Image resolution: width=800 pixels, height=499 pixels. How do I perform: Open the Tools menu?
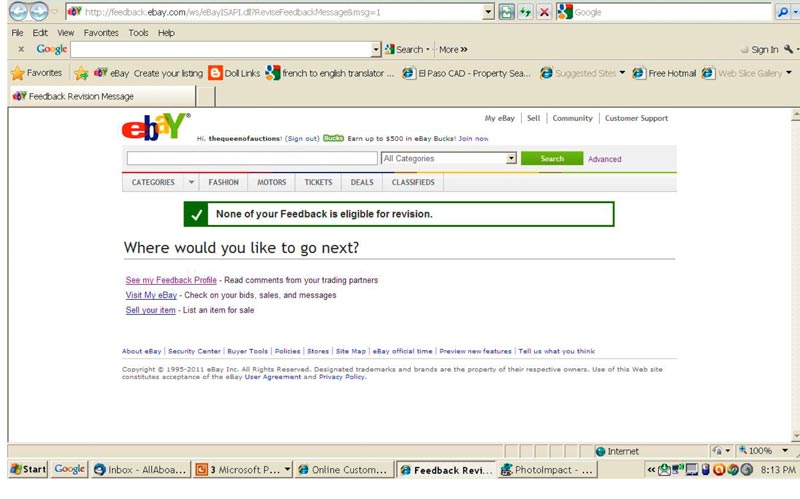[x=138, y=33]
